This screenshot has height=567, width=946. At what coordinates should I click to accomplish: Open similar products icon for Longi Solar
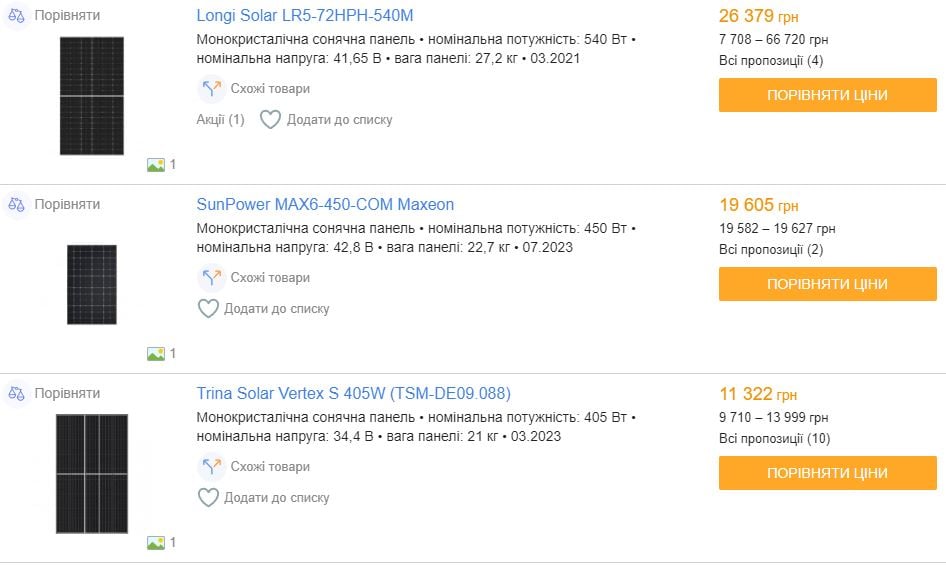point(211,89)
